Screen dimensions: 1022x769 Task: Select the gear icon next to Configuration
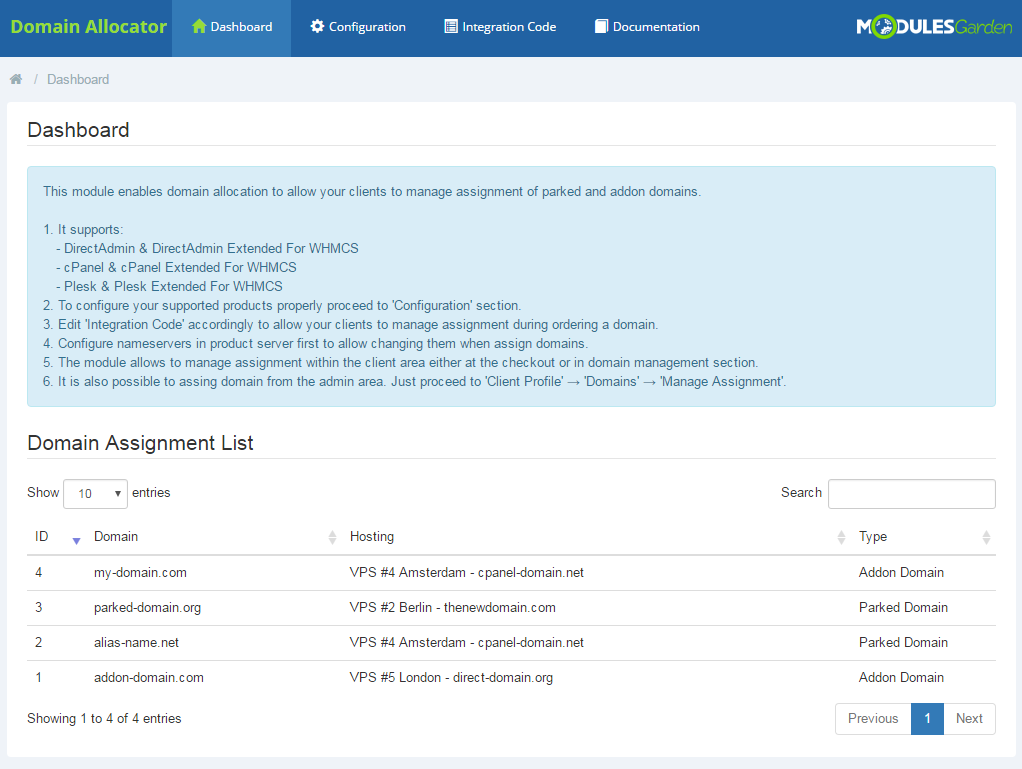tap(316, 27)
